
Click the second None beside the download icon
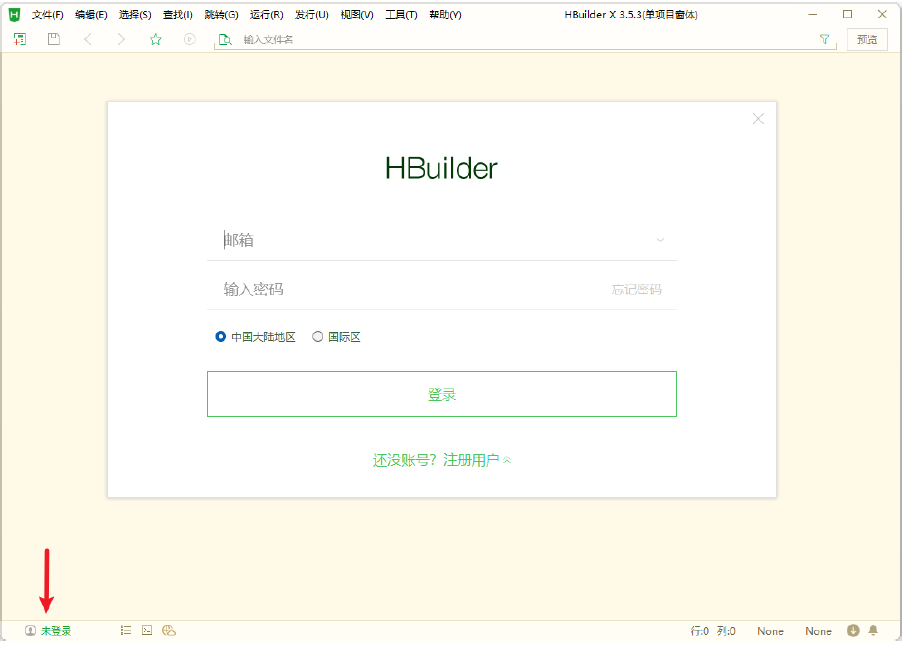click(818, 631)
